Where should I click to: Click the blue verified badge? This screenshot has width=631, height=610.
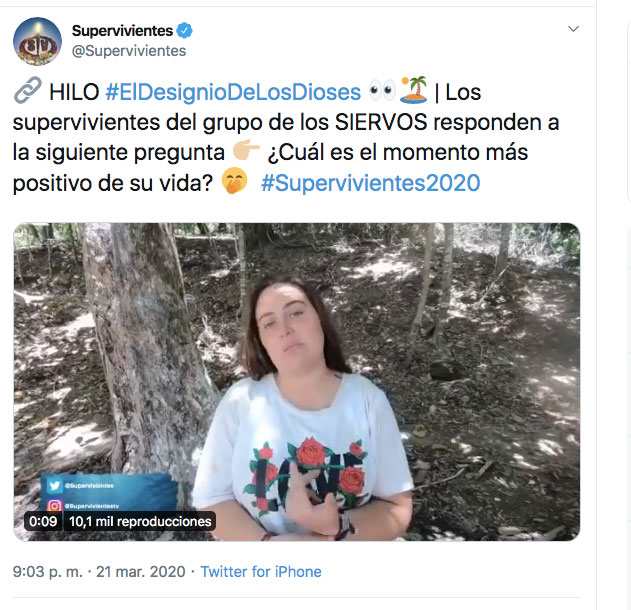click(x=184, y=31)
